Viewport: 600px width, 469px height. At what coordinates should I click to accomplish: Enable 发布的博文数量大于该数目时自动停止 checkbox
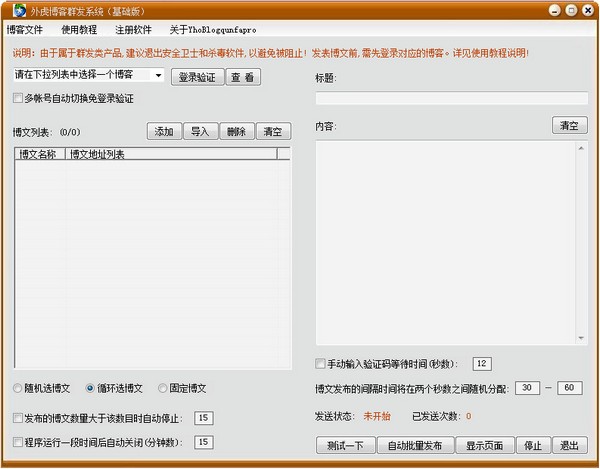point(18,418)
